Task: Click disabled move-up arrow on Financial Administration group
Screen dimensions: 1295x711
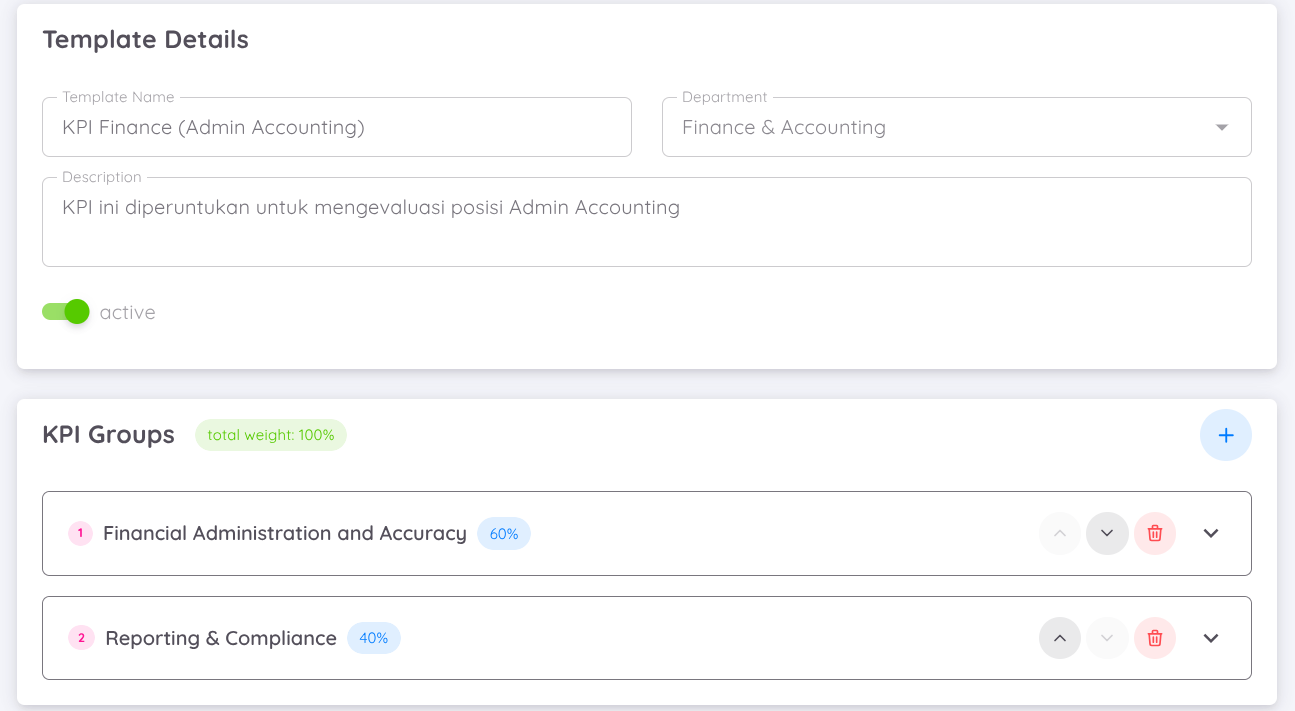Action: pos(1060,533)
